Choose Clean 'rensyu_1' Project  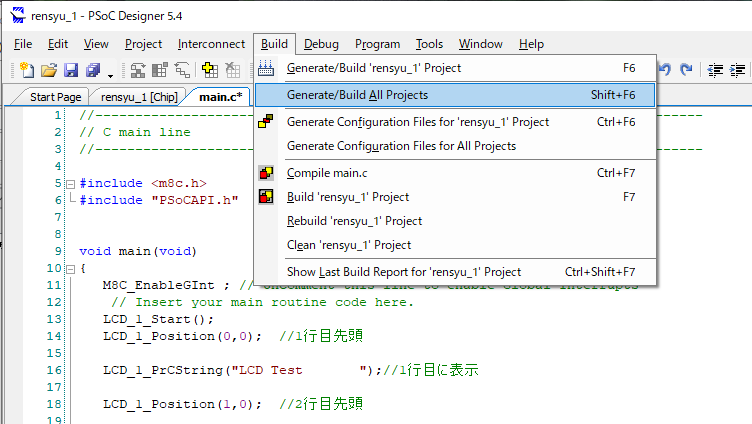[455, 245]
